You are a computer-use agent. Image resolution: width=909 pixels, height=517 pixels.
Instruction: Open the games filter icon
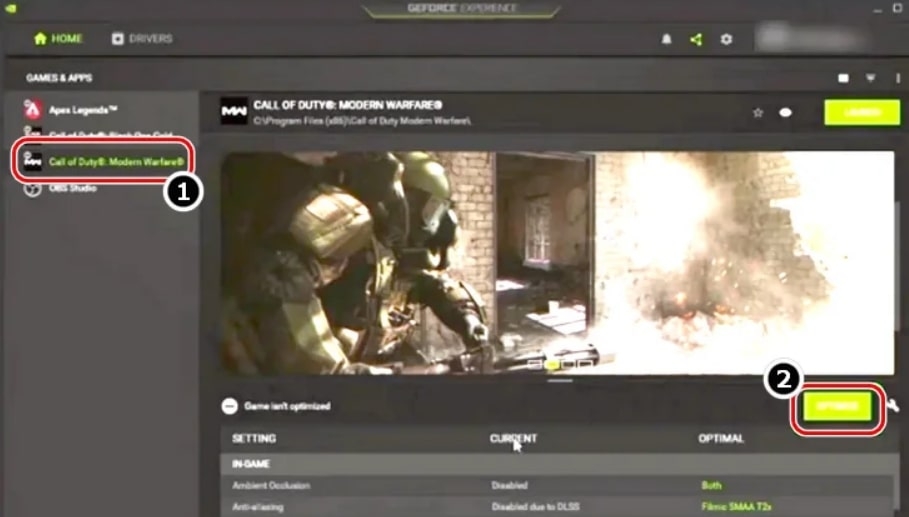[x=870, y=78]
